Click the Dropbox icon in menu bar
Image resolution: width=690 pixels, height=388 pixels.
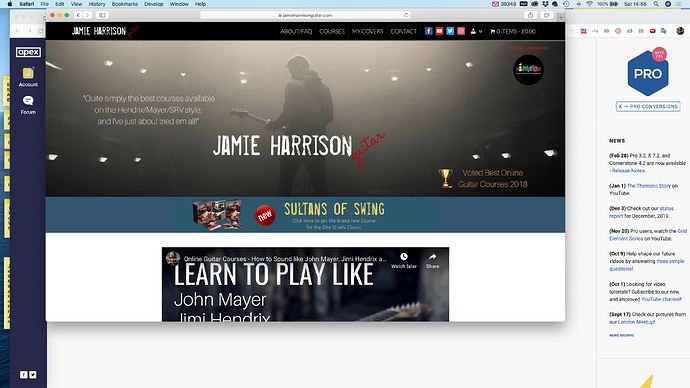tap(545, 4)
